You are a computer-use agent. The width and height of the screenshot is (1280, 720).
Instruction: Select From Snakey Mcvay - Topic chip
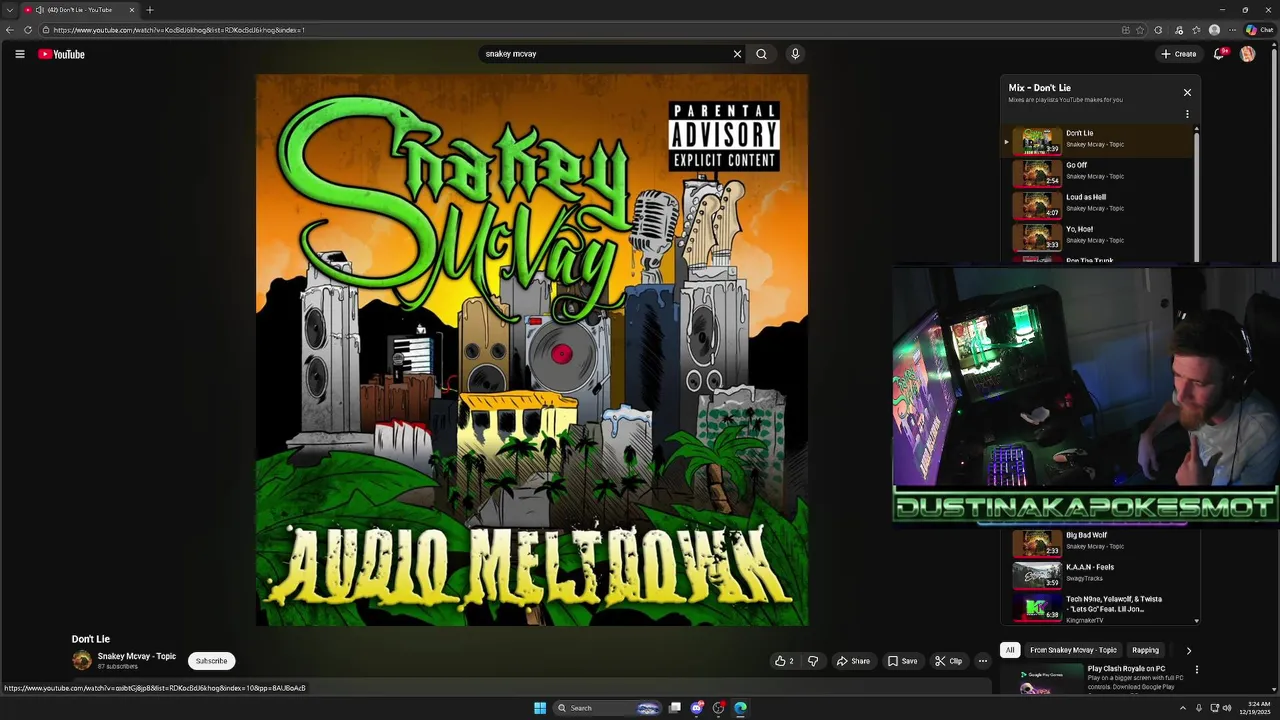pos(1073,650)
